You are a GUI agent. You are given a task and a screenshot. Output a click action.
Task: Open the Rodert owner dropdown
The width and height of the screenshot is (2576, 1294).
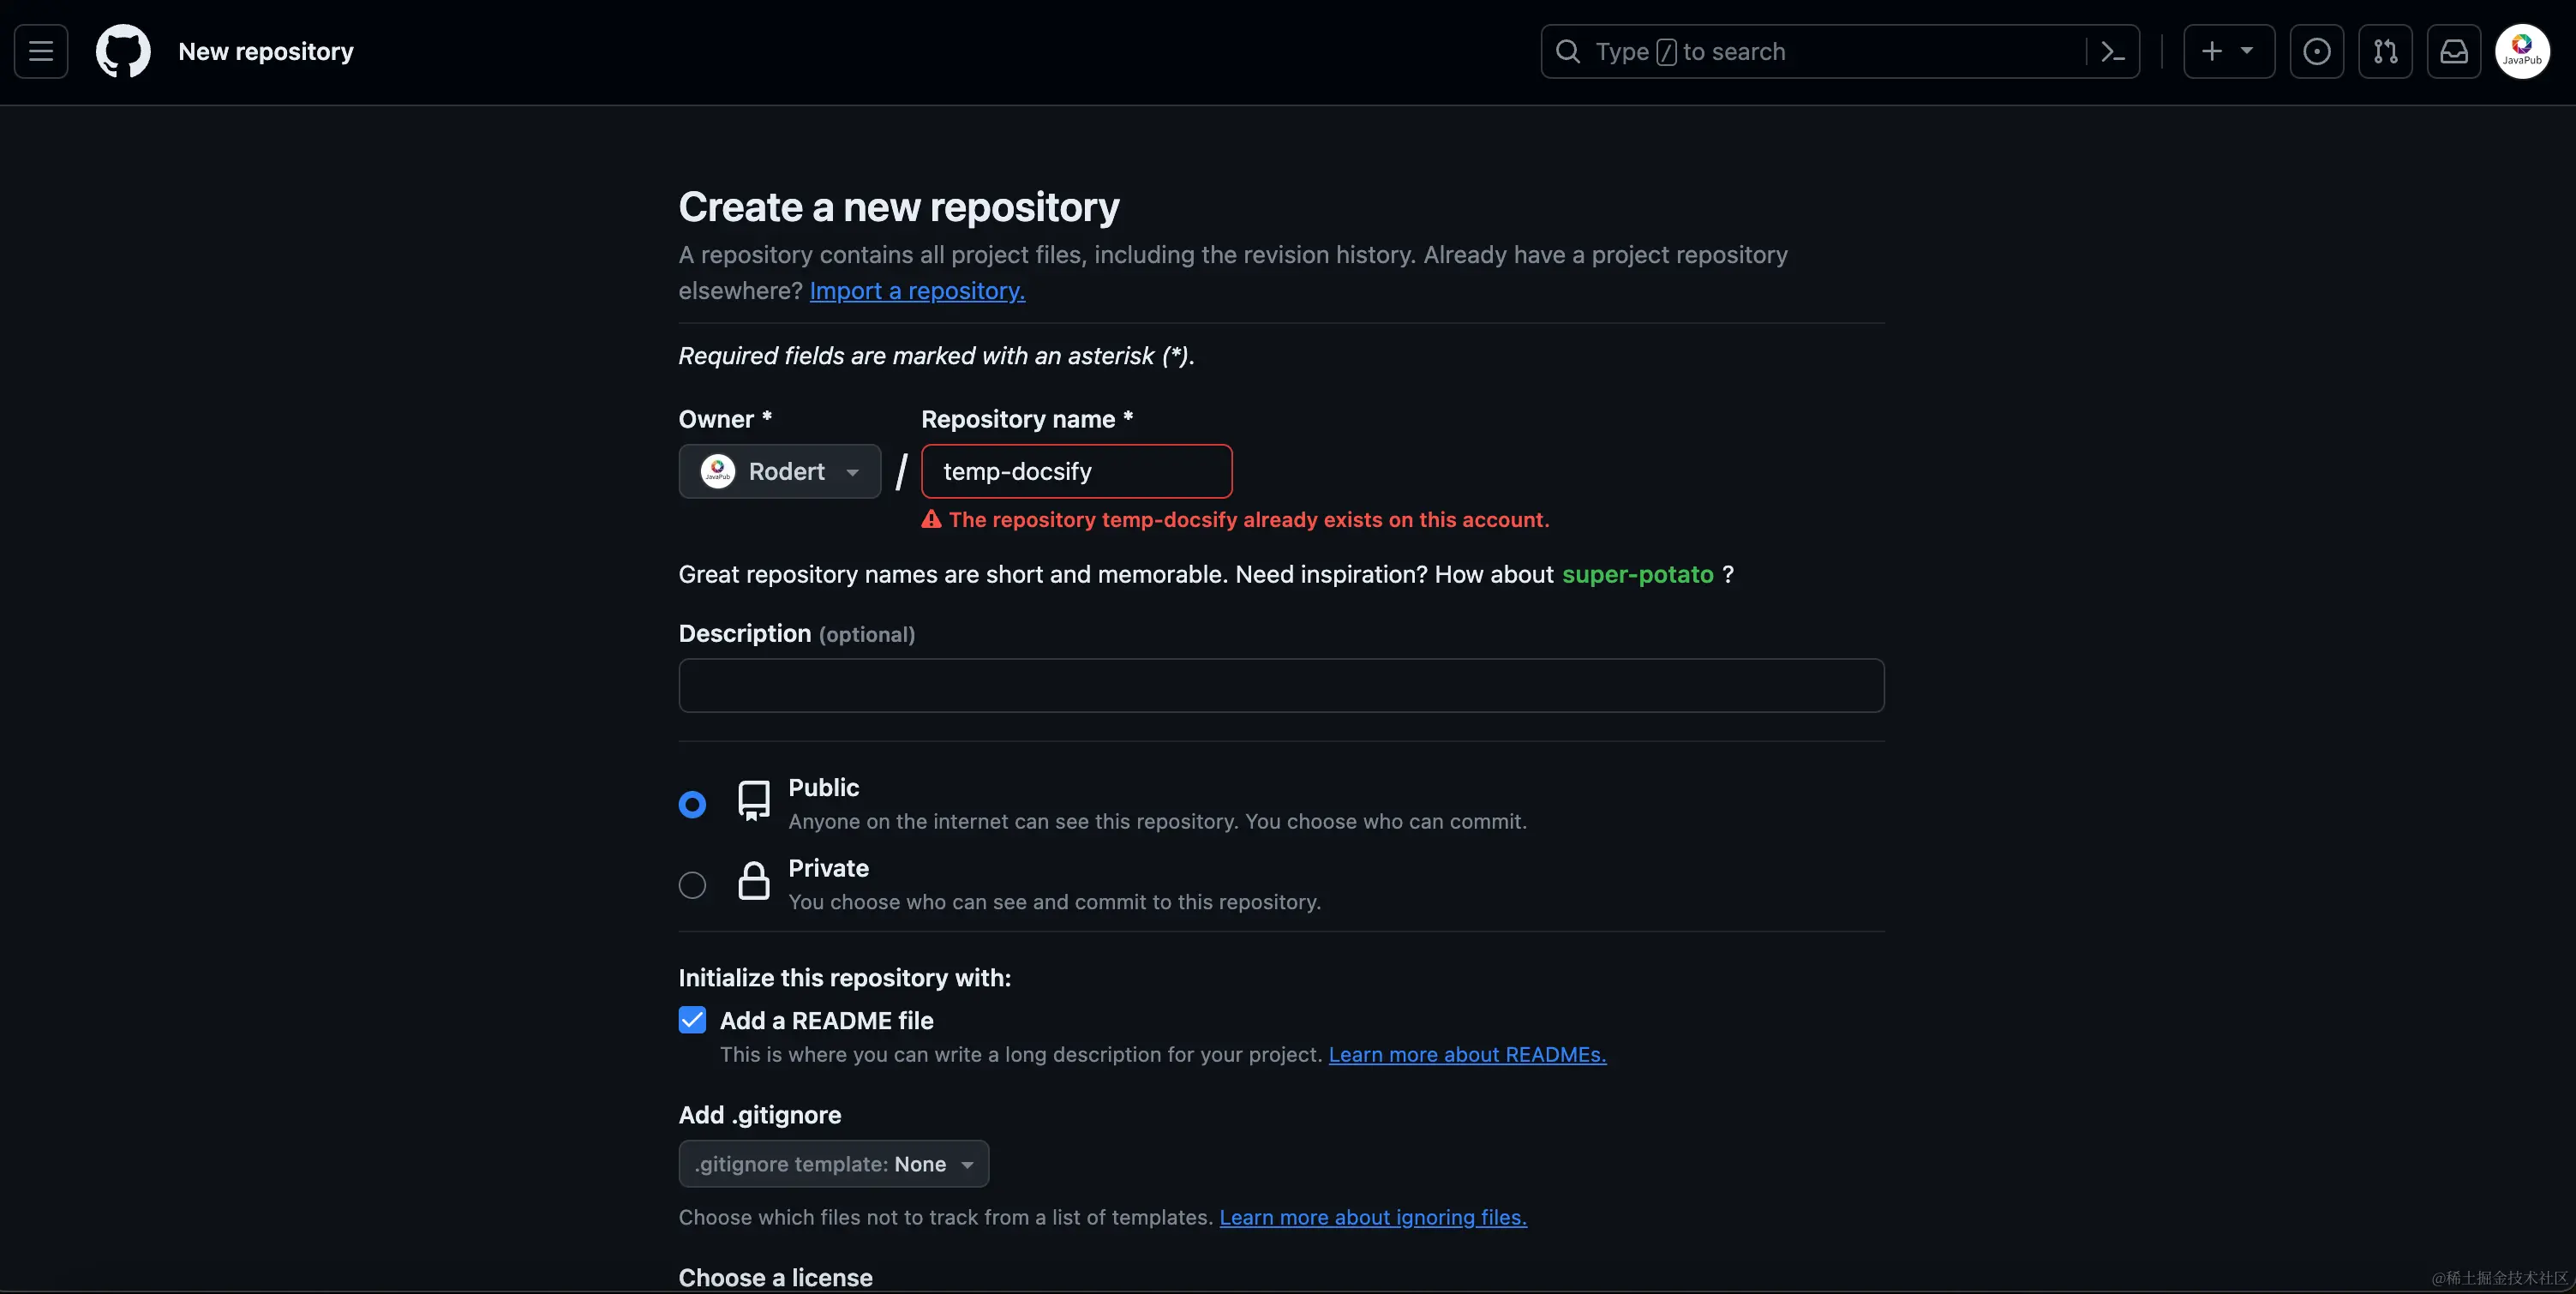point(779,471)
